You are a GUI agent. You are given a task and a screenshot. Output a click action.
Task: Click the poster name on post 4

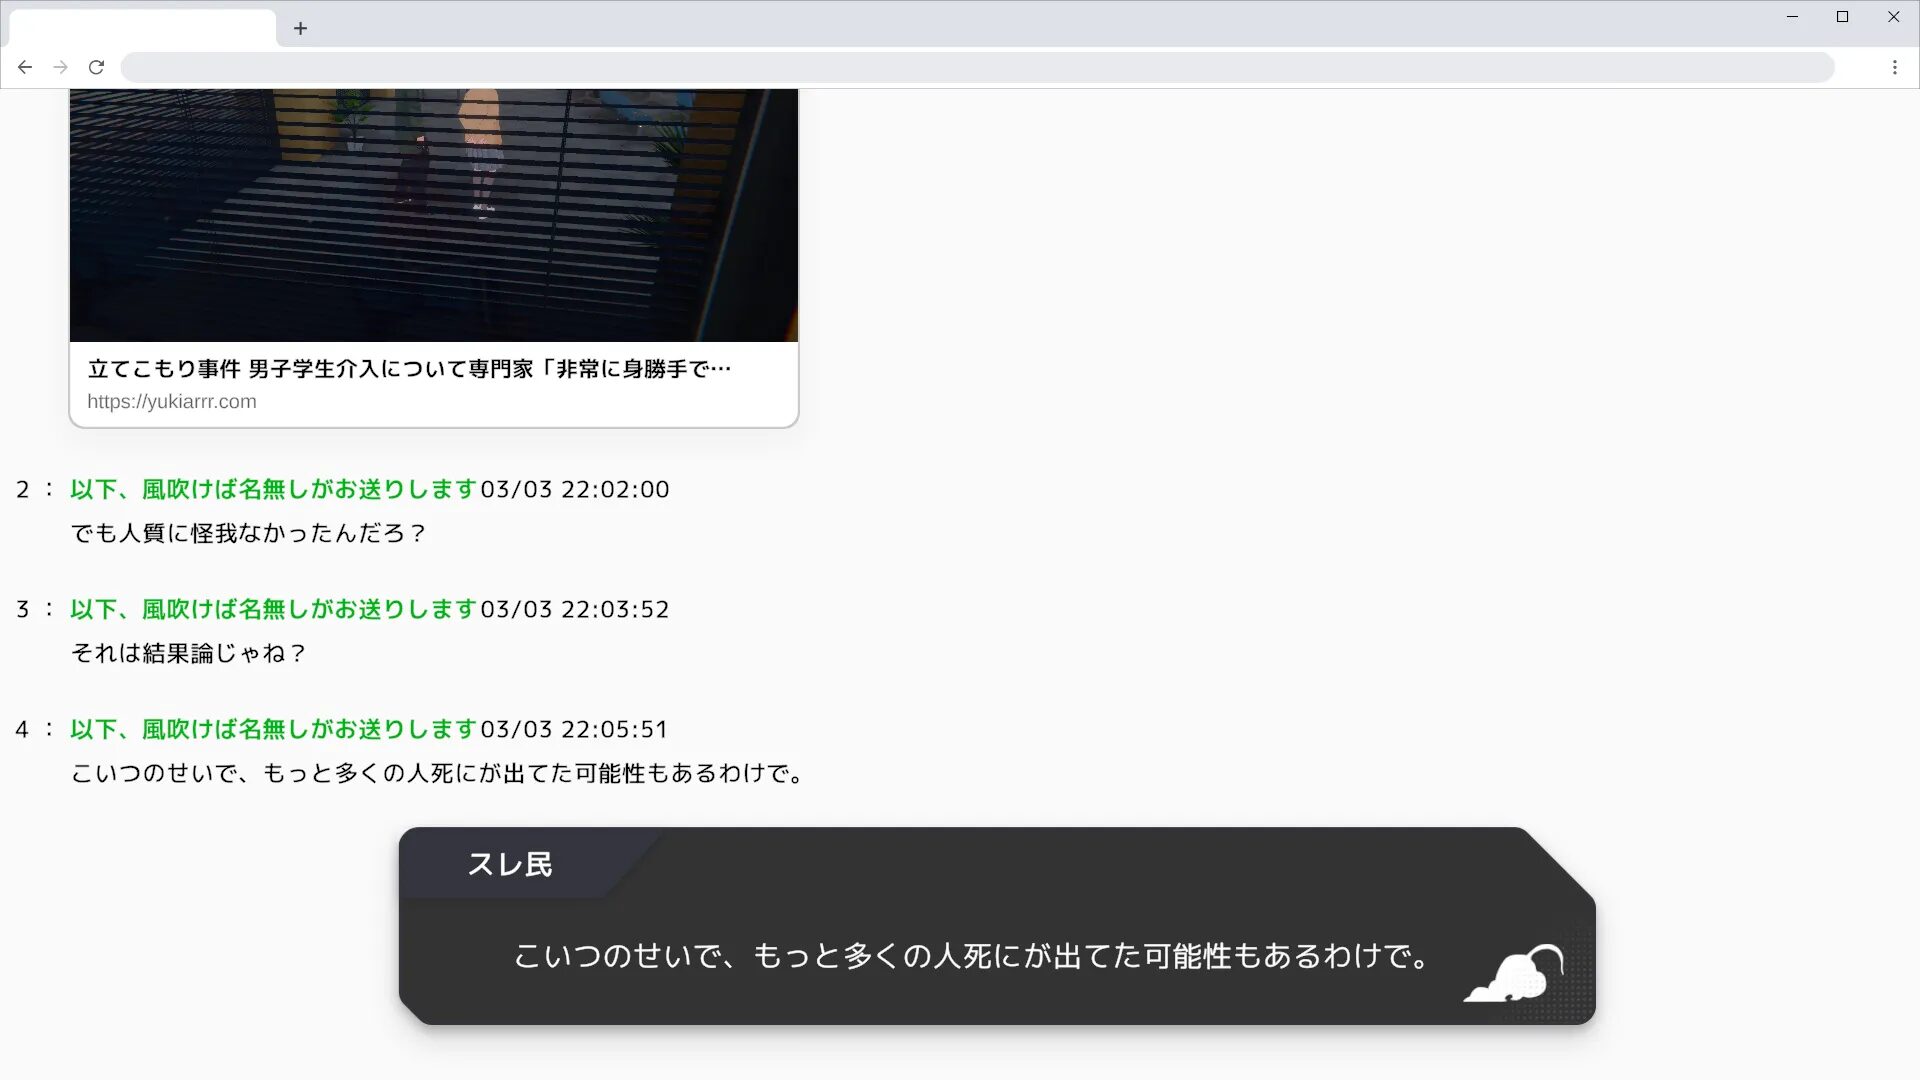(273, 729)
